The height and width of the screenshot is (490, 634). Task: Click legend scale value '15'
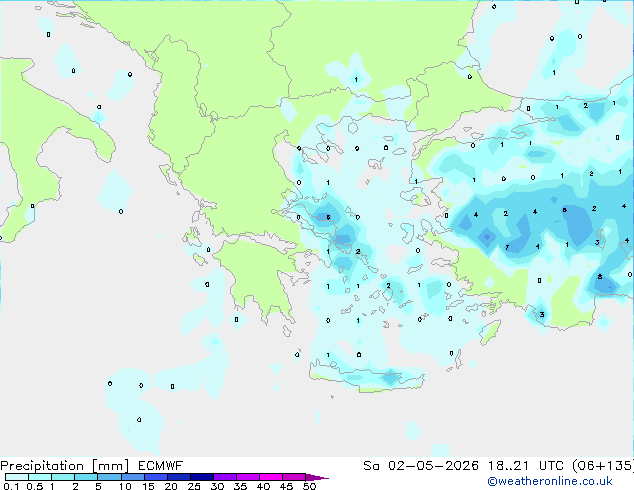(148, 486)
